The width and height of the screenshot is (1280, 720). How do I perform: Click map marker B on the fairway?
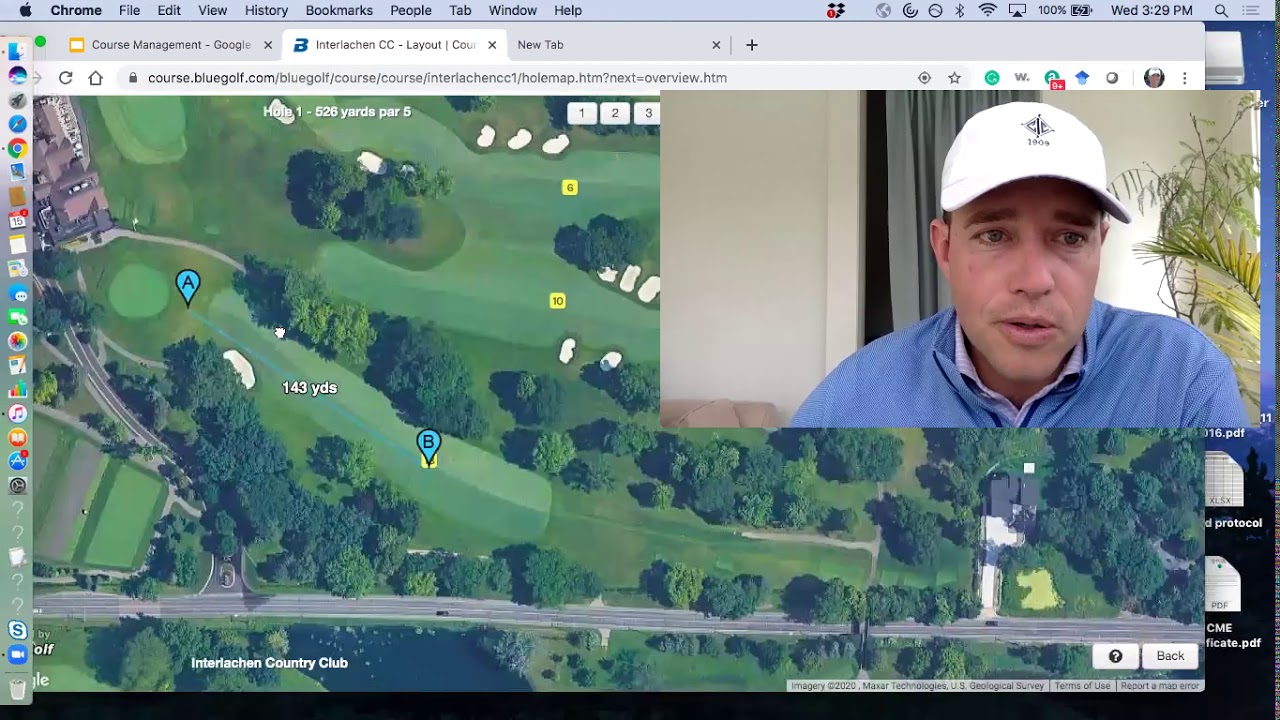point(428,445)
